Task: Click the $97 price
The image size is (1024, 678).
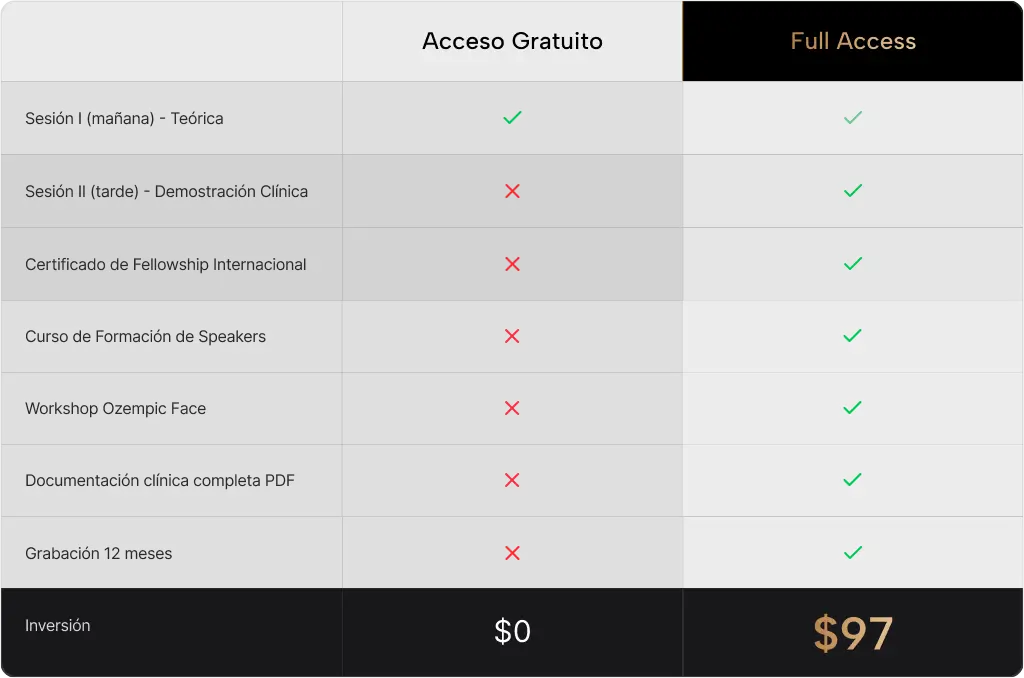Action: point(853,633)
